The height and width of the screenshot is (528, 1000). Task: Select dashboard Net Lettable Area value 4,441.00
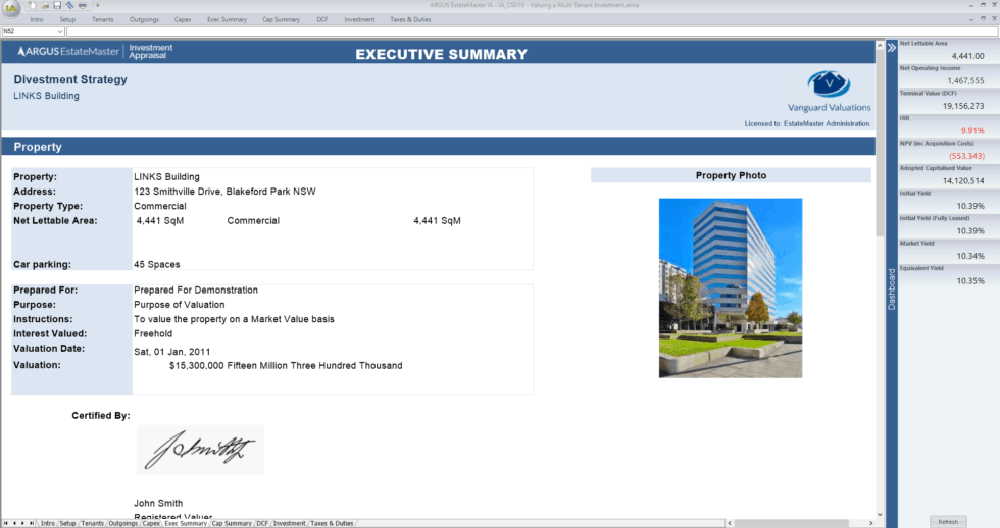968,55
